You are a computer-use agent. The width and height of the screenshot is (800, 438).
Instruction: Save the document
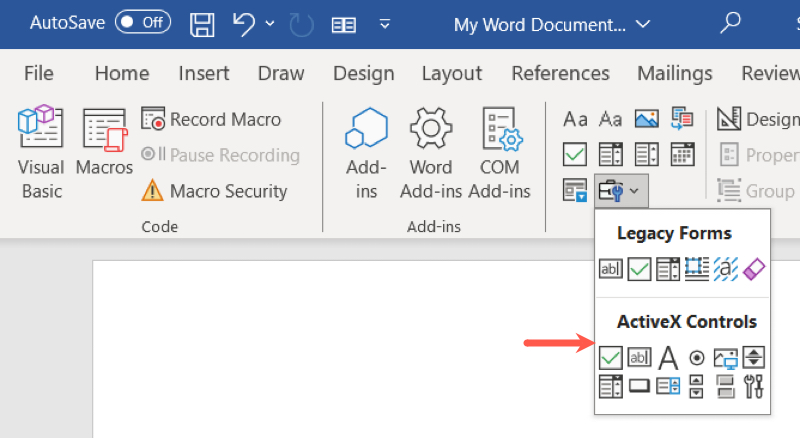(x=202, y=24)
